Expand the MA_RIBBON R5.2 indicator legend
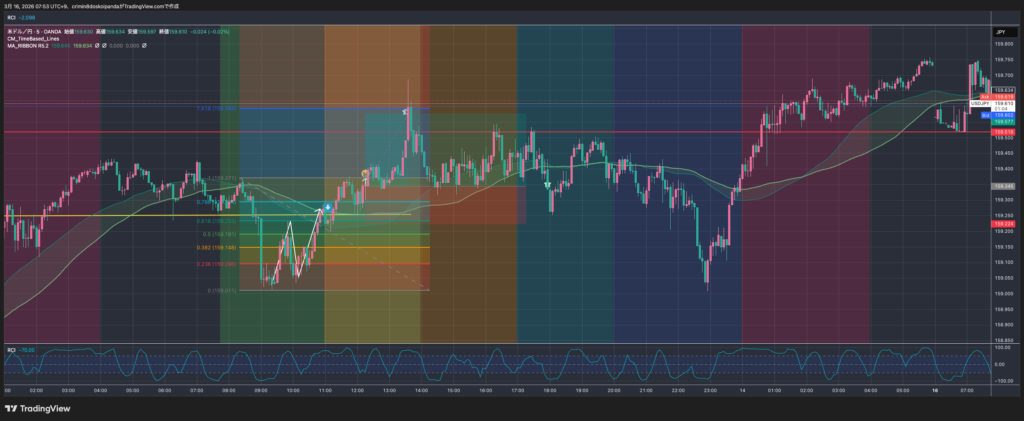The image size is (1024, 421). click(27, 45)
